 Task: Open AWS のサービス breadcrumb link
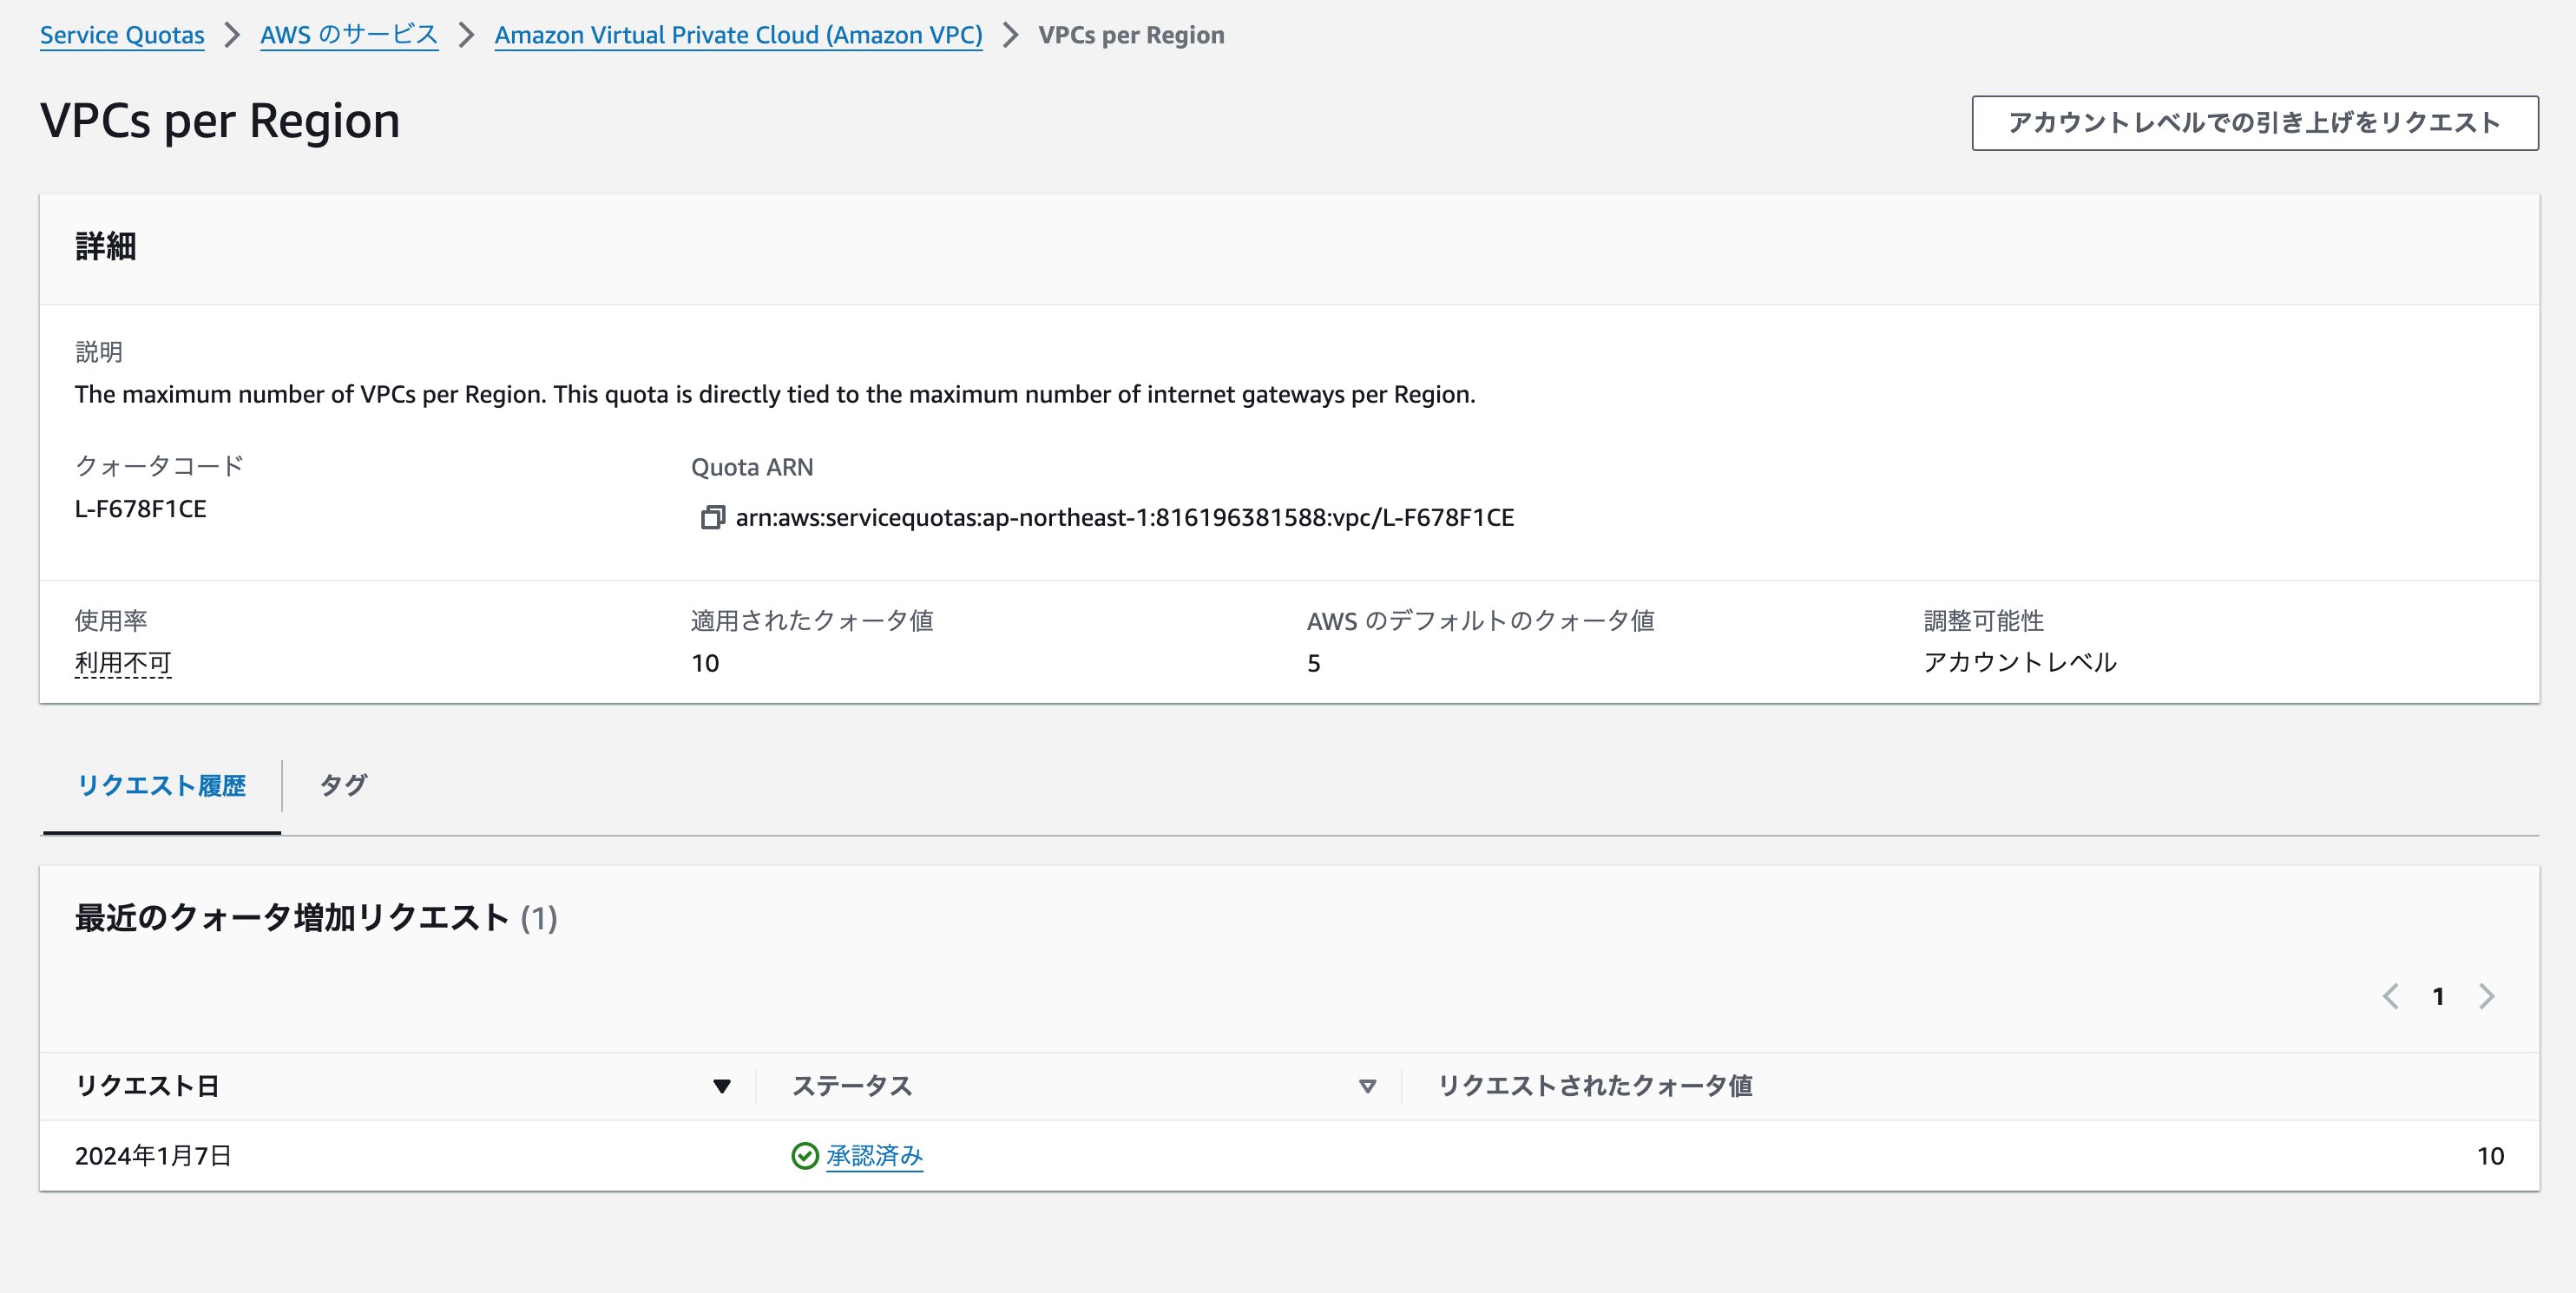tap(349, 35)
